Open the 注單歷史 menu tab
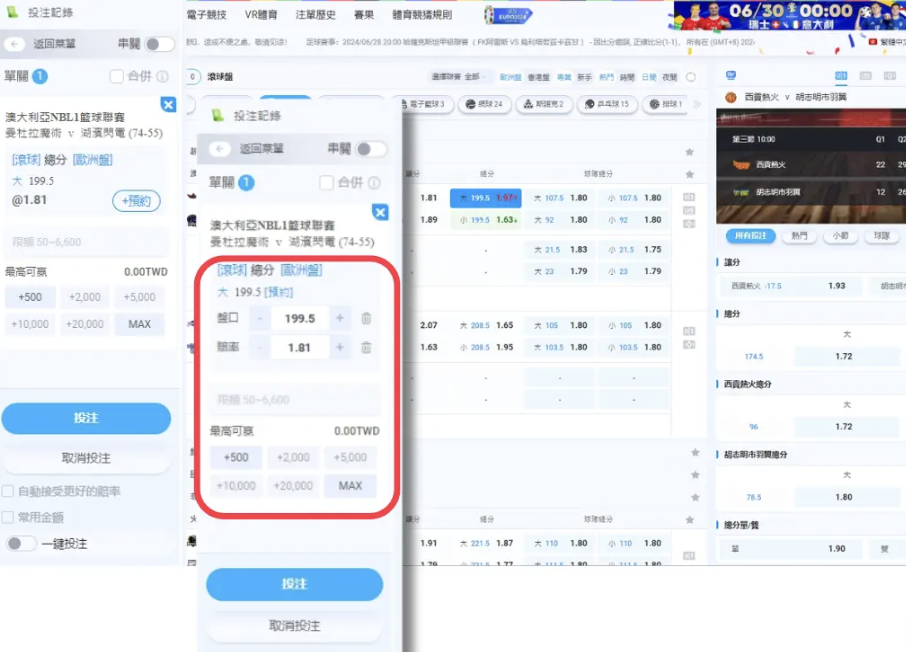The image size is (906, 652). [316, 15]
